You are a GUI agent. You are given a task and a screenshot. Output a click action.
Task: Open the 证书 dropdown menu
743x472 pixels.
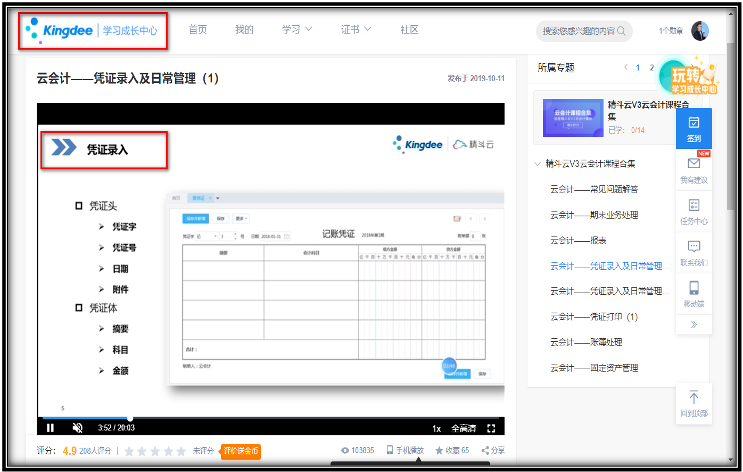tap(356, 30)
